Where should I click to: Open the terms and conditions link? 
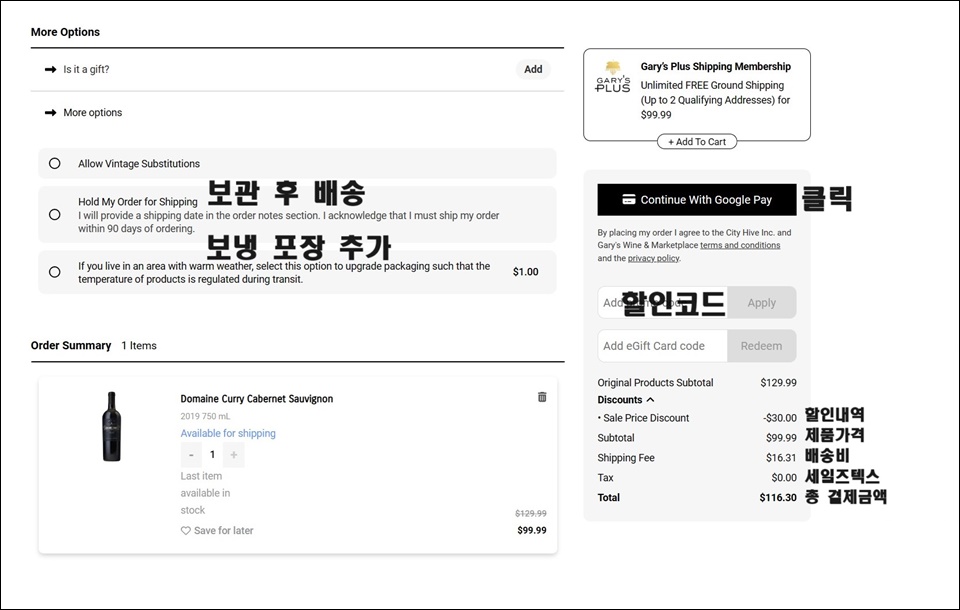click(x=740, y=245)
